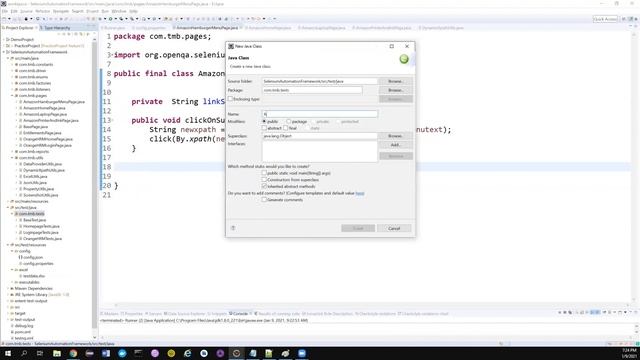Select the public modifier radio button

[264, 122]
